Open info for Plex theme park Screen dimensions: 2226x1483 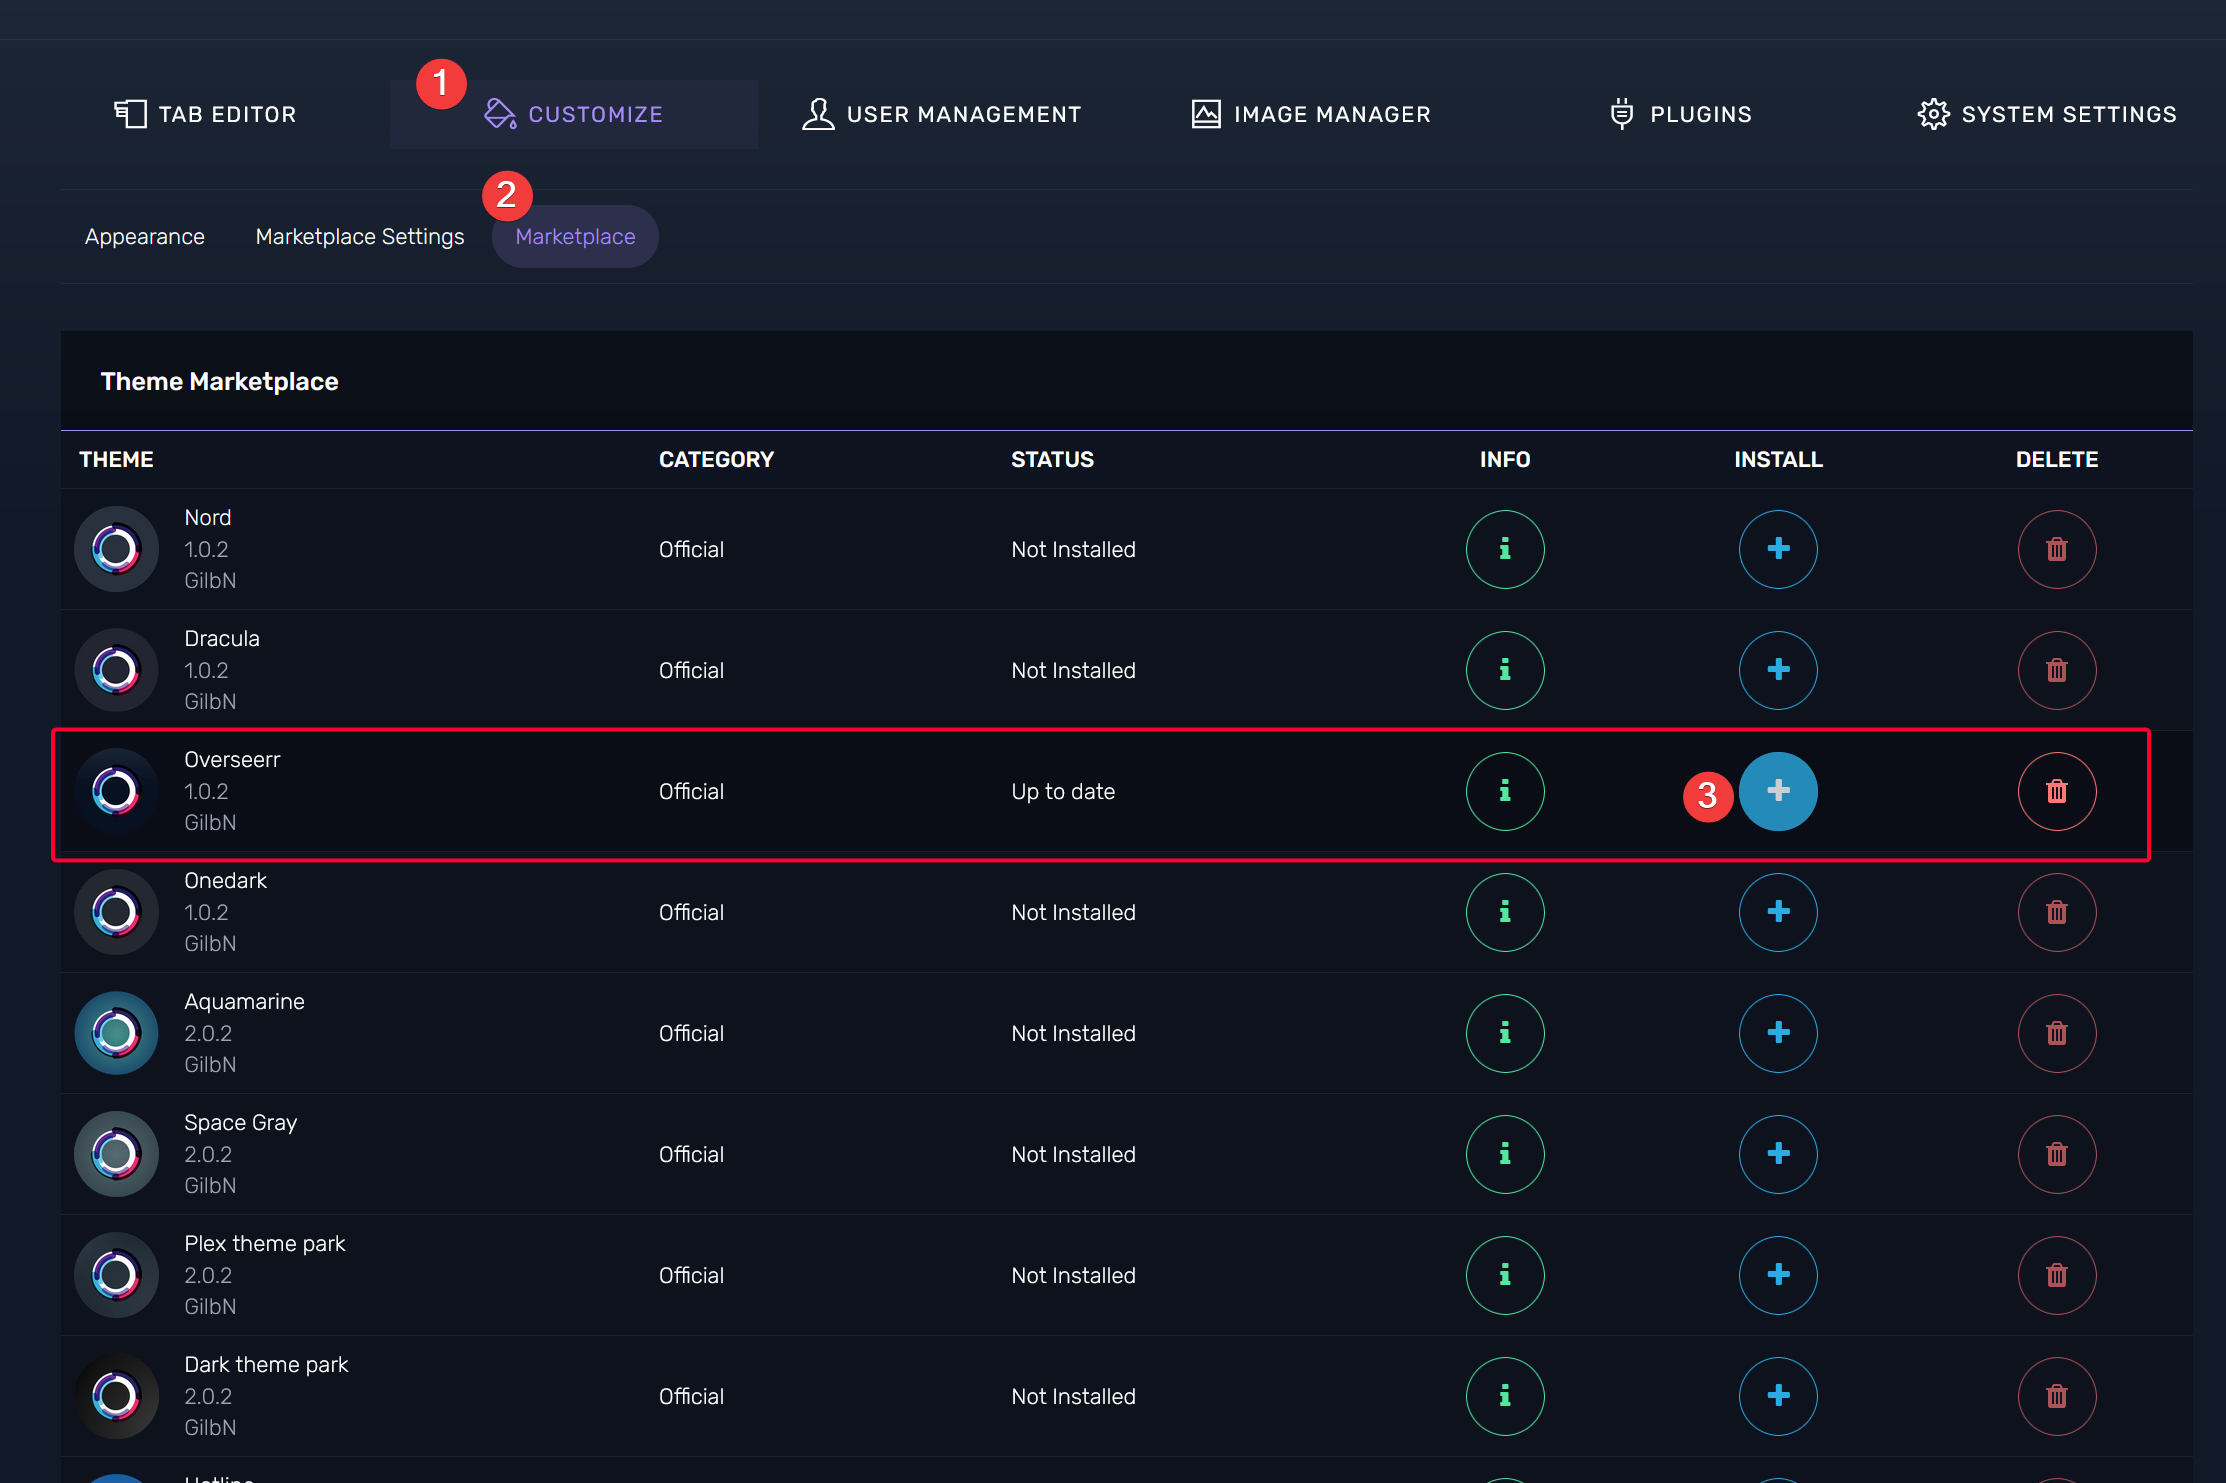pos(1505,1275)
